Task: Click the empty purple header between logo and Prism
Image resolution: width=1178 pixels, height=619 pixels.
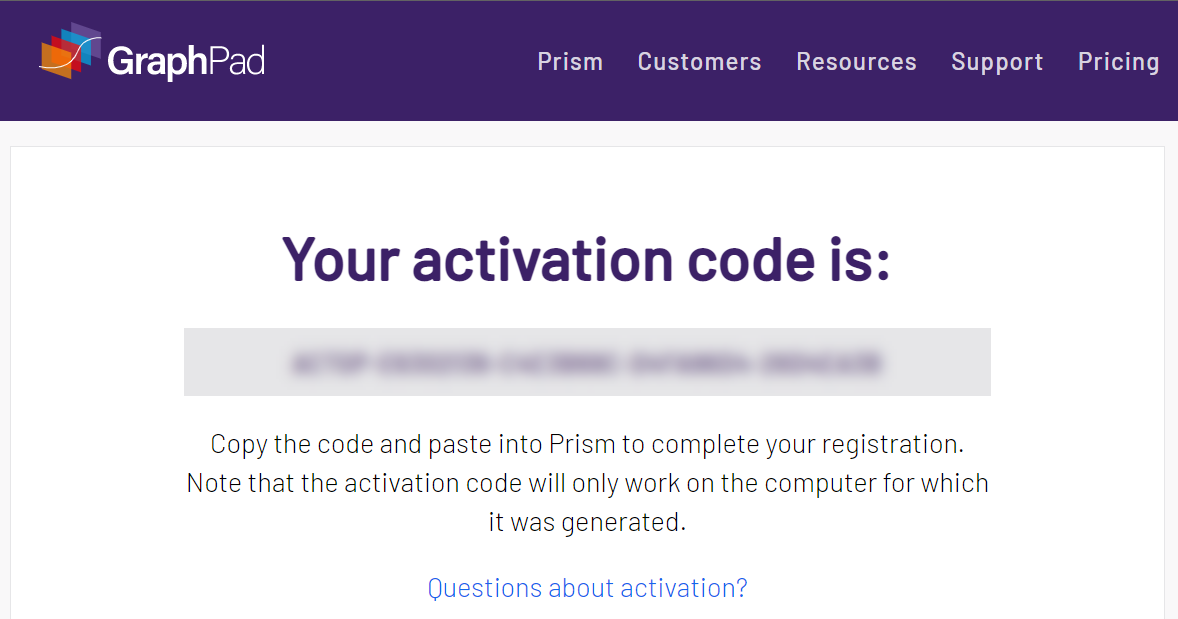Action: pos(400,62)
